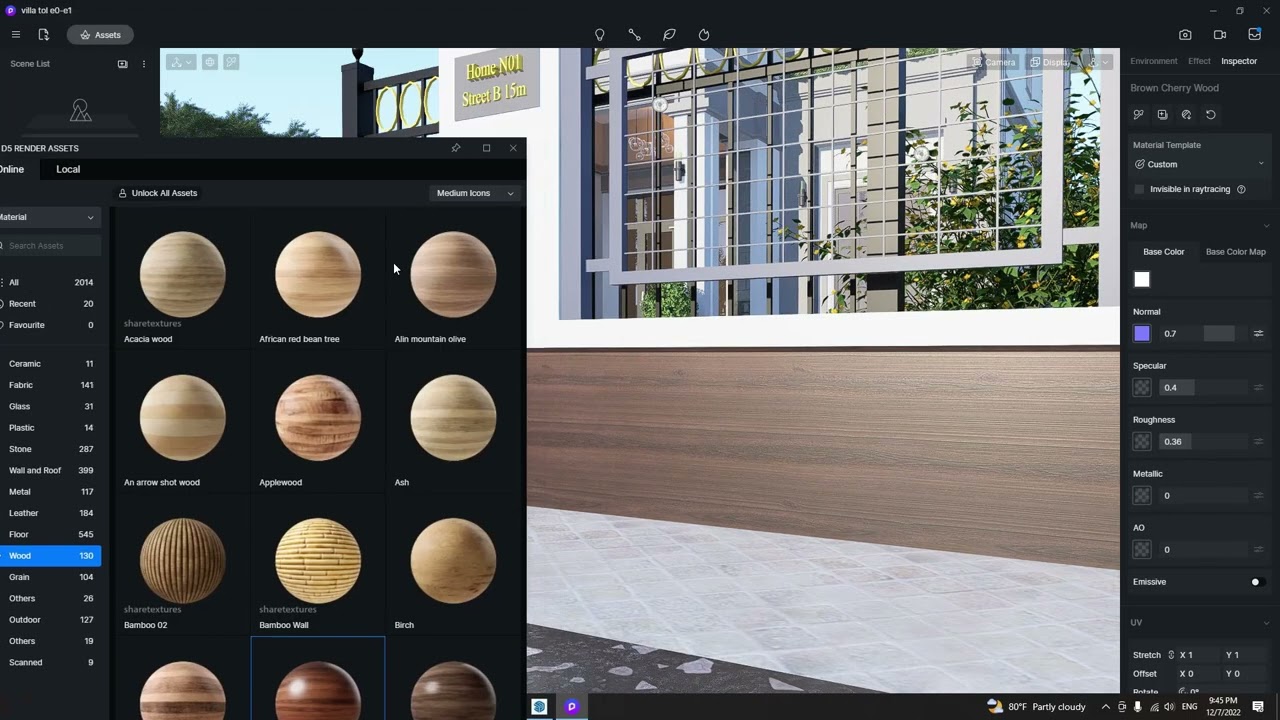Toggle the Emissive switch
The image size is (1280, 720).
point(1258,582)
